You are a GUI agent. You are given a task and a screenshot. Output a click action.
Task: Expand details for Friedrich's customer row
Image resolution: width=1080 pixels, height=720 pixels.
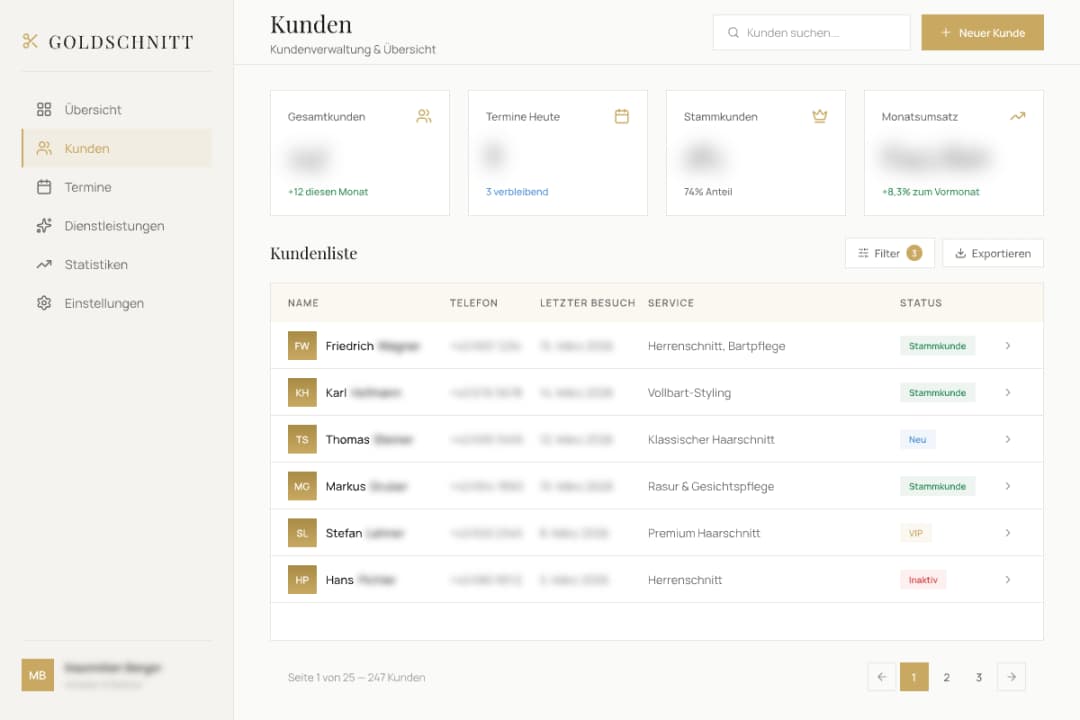pos(1008,345)
